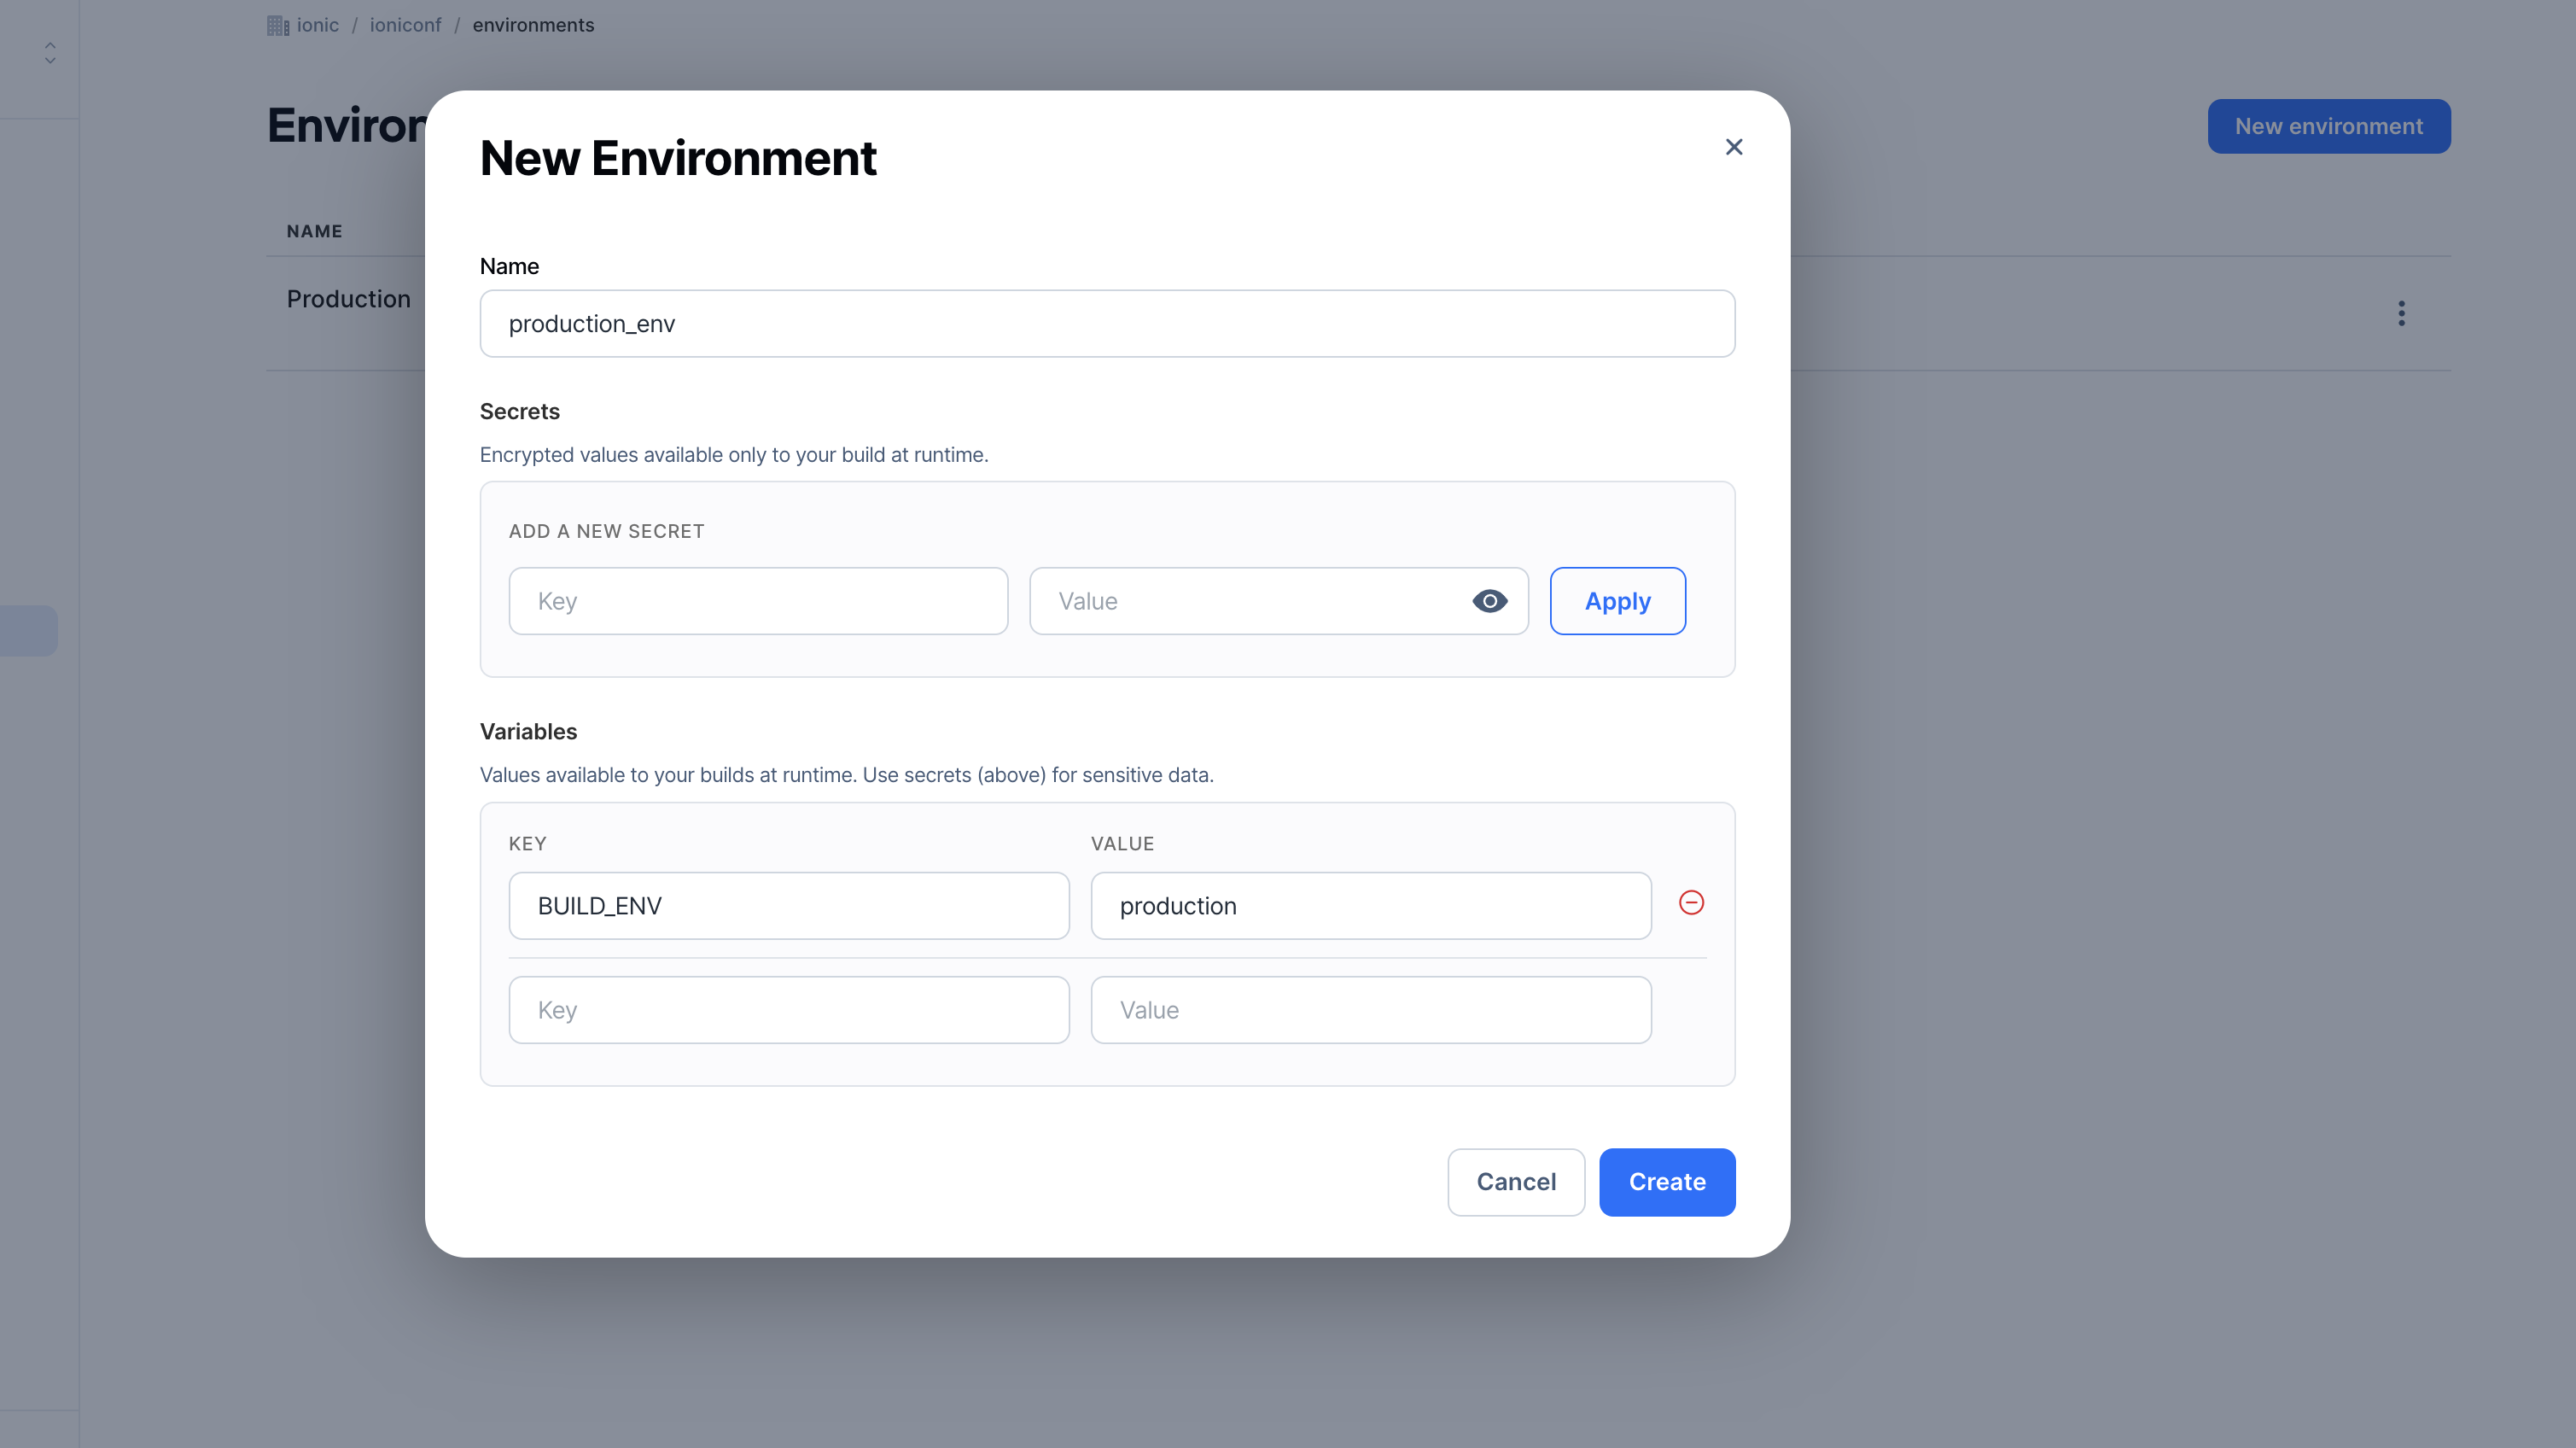The width and height of the screenshot is (2576, 1448).
Task: Remove the BUILD_ENV variable row
Action: click(x=1692, y=902)
